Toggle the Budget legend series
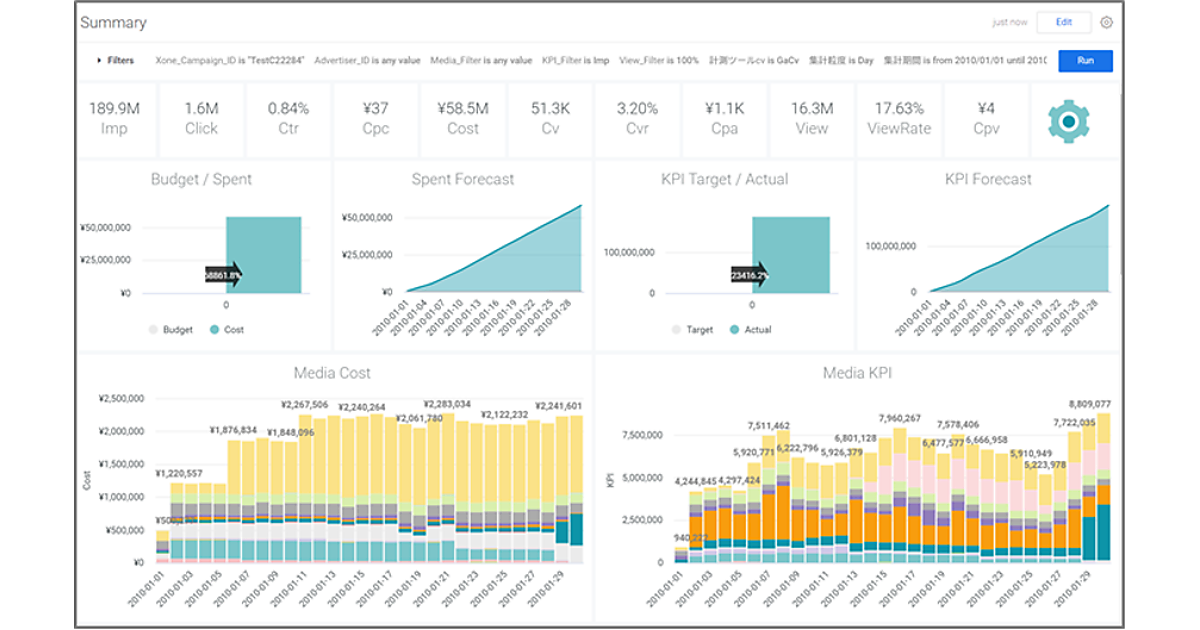Viewport: 1200px width, 630px height. click(x=171, y=329)
